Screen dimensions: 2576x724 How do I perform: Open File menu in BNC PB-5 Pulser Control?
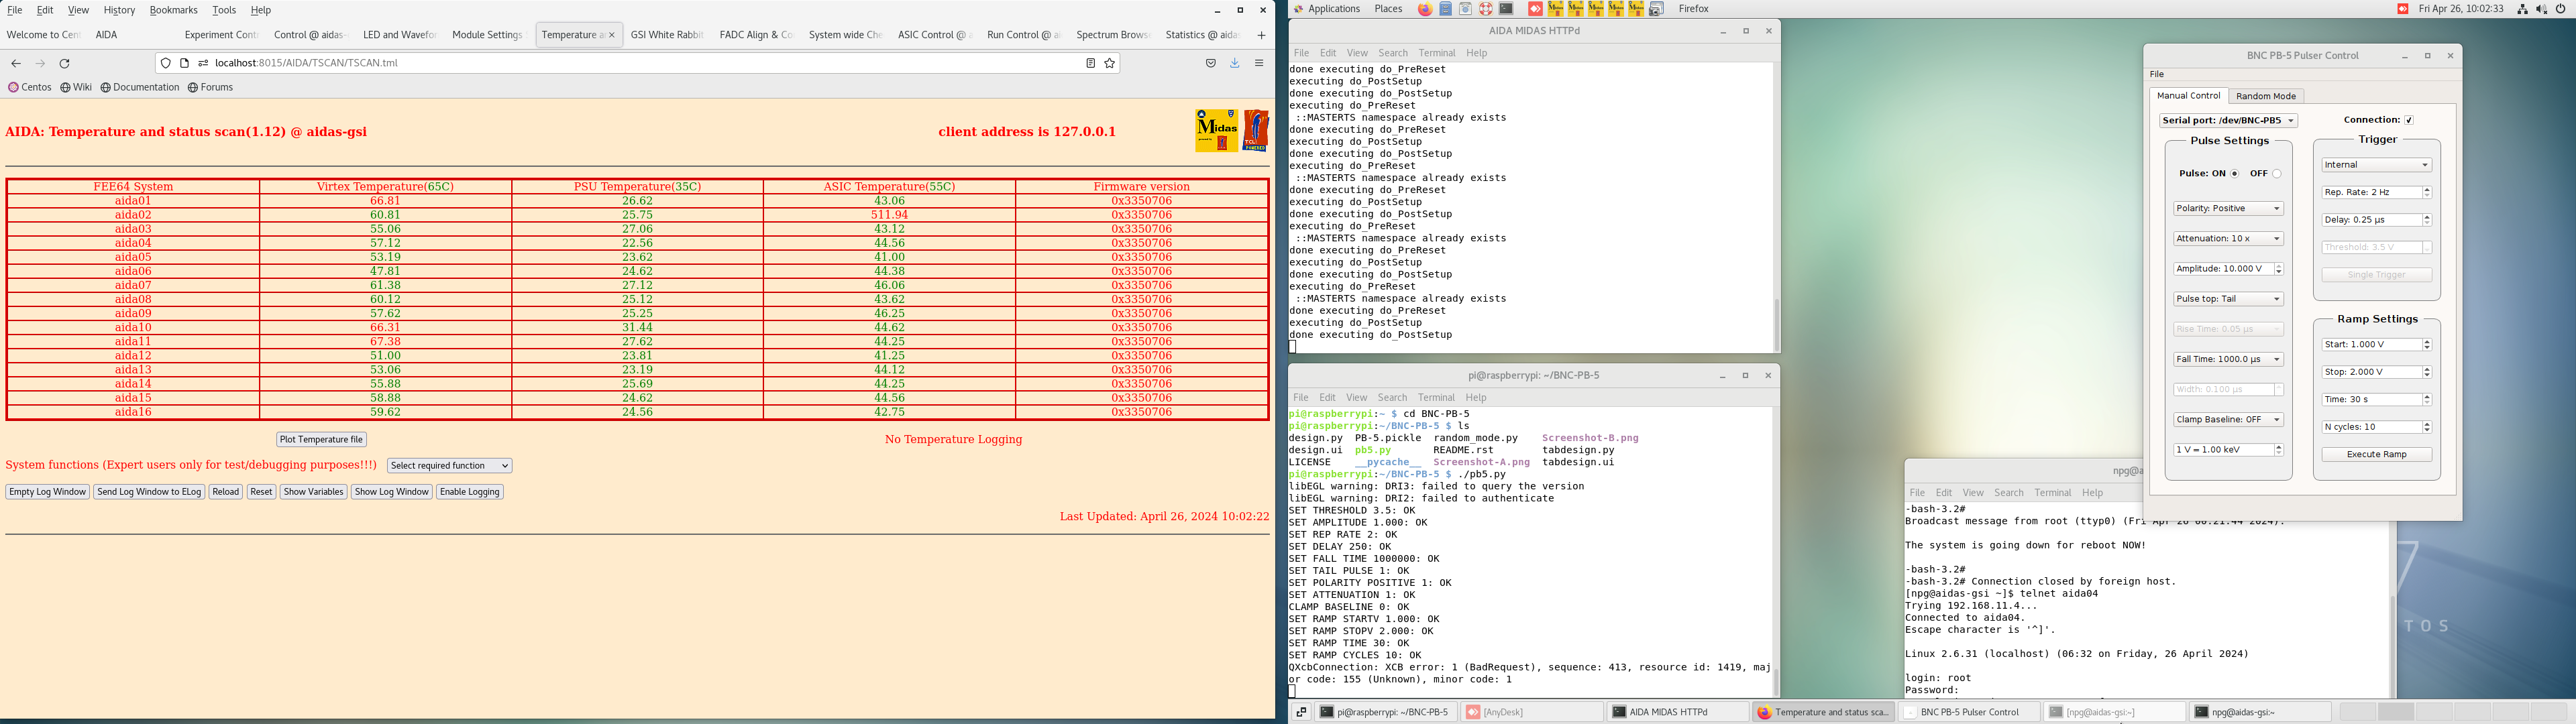[x=2157, y=74]
